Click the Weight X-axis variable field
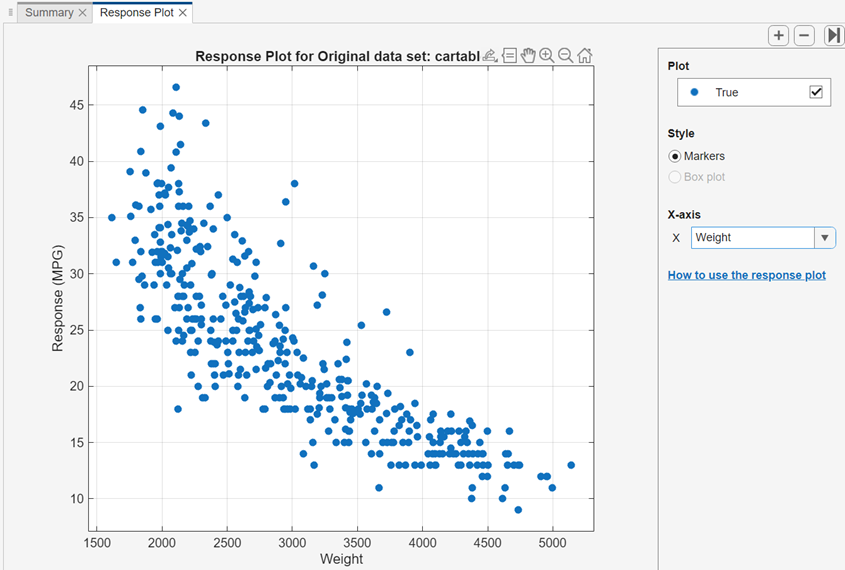 pyautogui.click(x=752, y=238)
